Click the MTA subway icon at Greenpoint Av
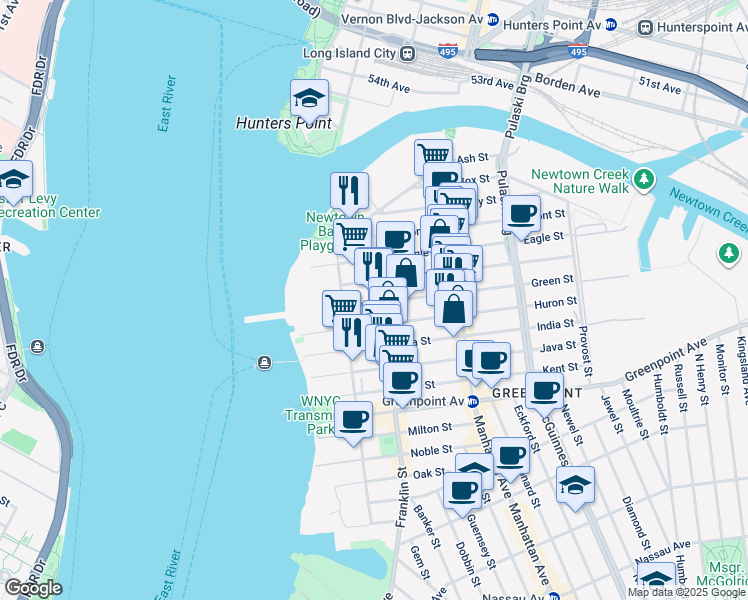Image resolution: width=748 pixels, height=600 pixels. click(472, 402)
